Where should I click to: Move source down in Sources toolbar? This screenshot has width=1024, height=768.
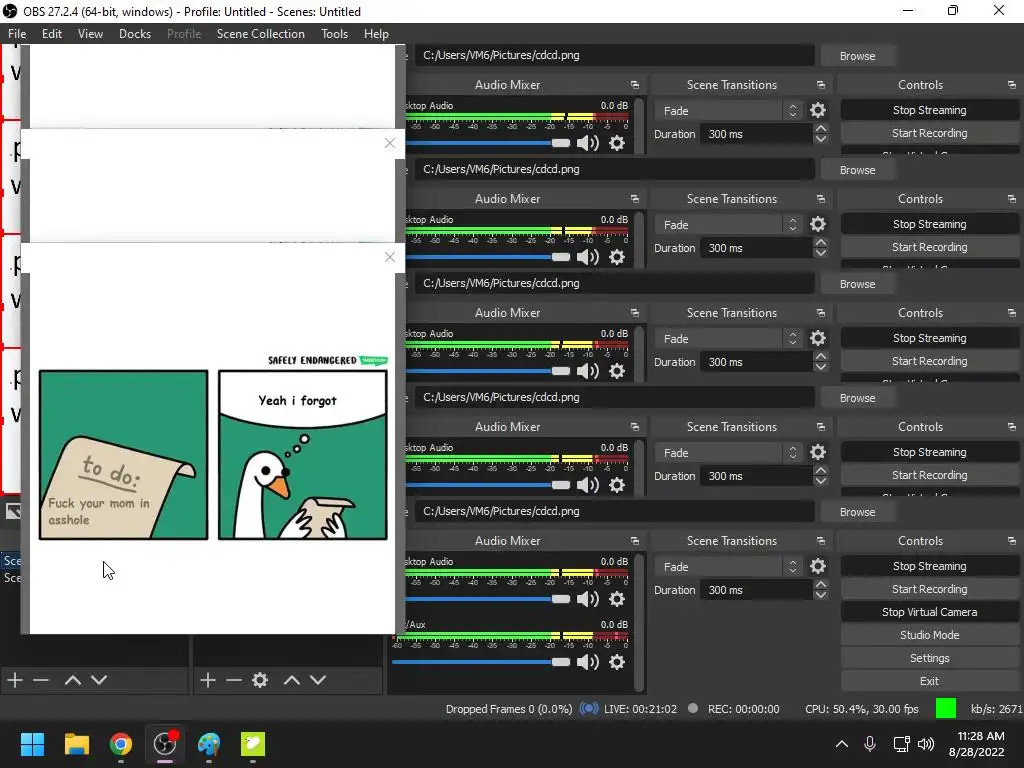click(x=317, y=680)
